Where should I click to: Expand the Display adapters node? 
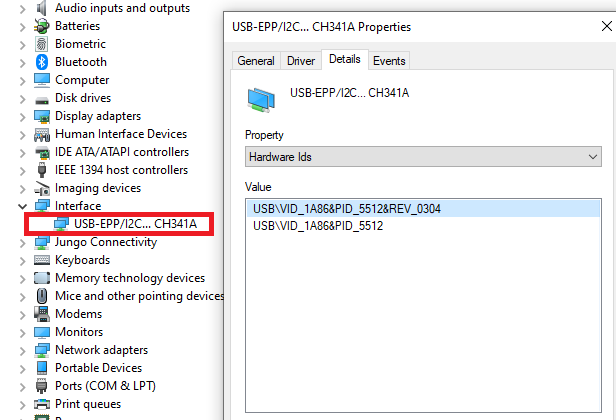click(23, 116)
